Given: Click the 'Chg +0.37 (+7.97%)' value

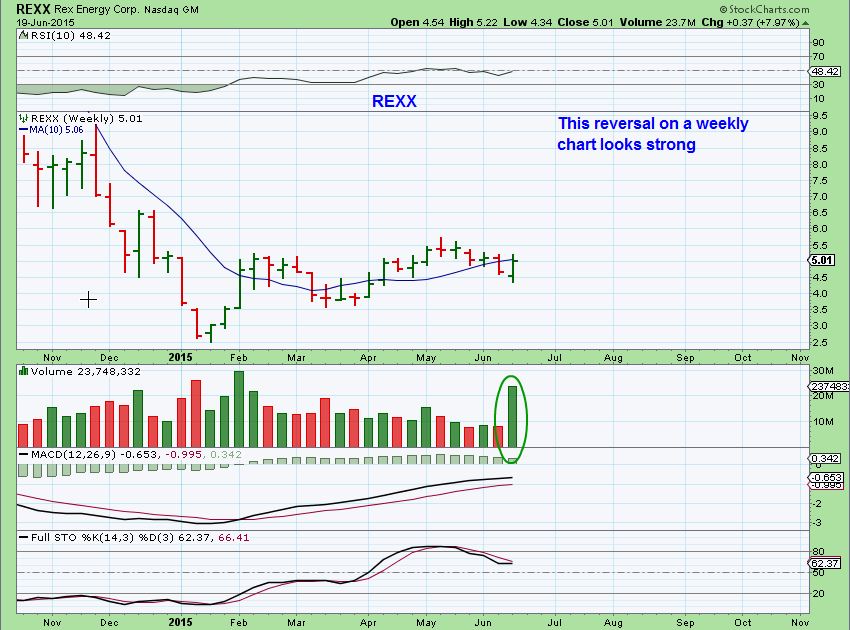Looking at the screenshot, I should tap(751, 22).
